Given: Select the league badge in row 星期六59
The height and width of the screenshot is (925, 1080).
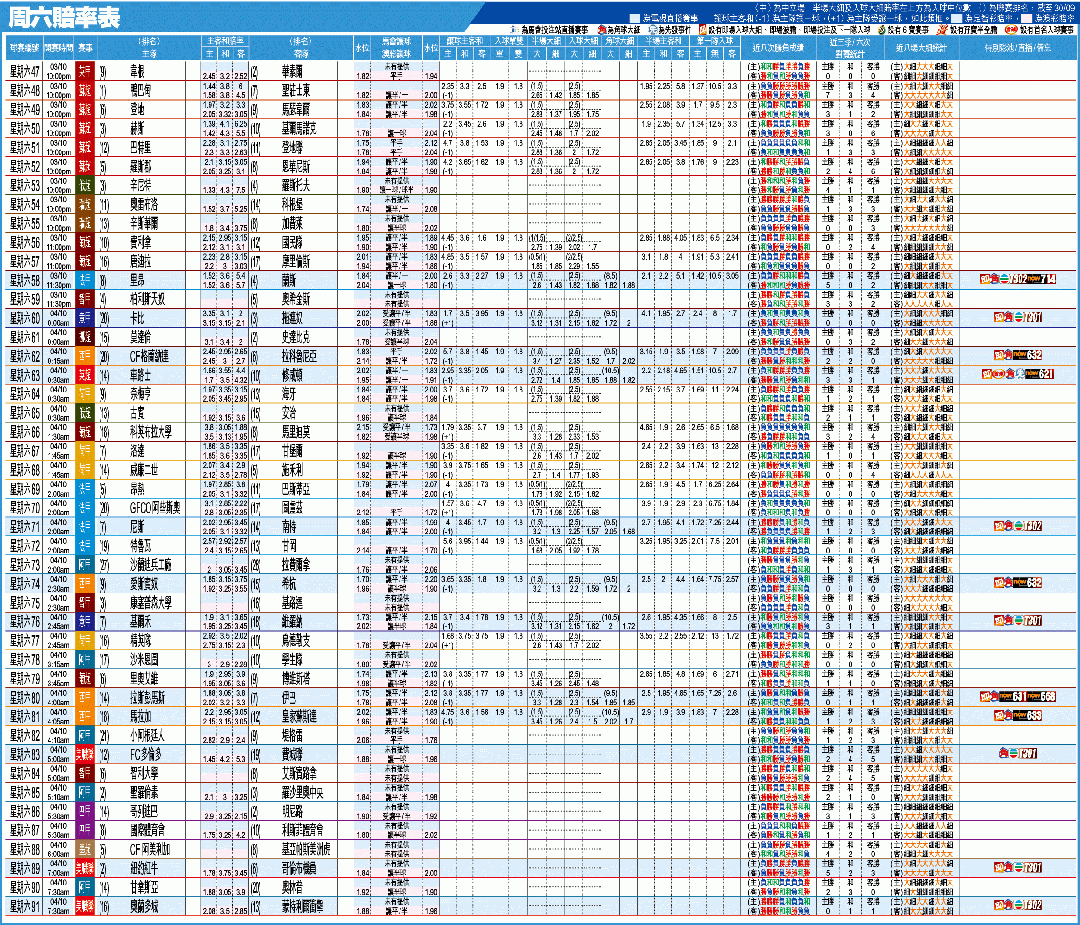Looking at the screenshot, I should point(85,299).
